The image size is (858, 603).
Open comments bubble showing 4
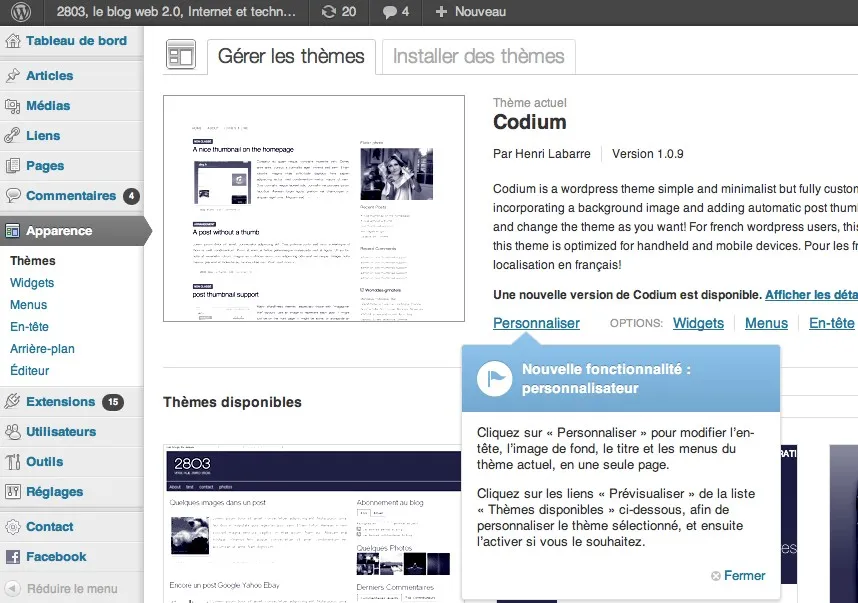389,12
